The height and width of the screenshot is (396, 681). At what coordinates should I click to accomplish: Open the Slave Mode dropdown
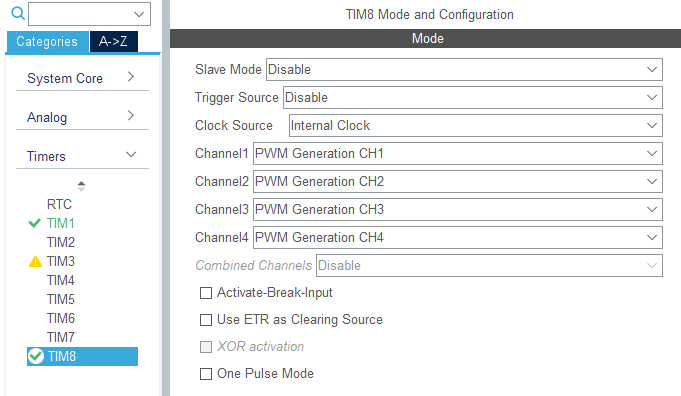pyautogui.click(x=464, y=69)
